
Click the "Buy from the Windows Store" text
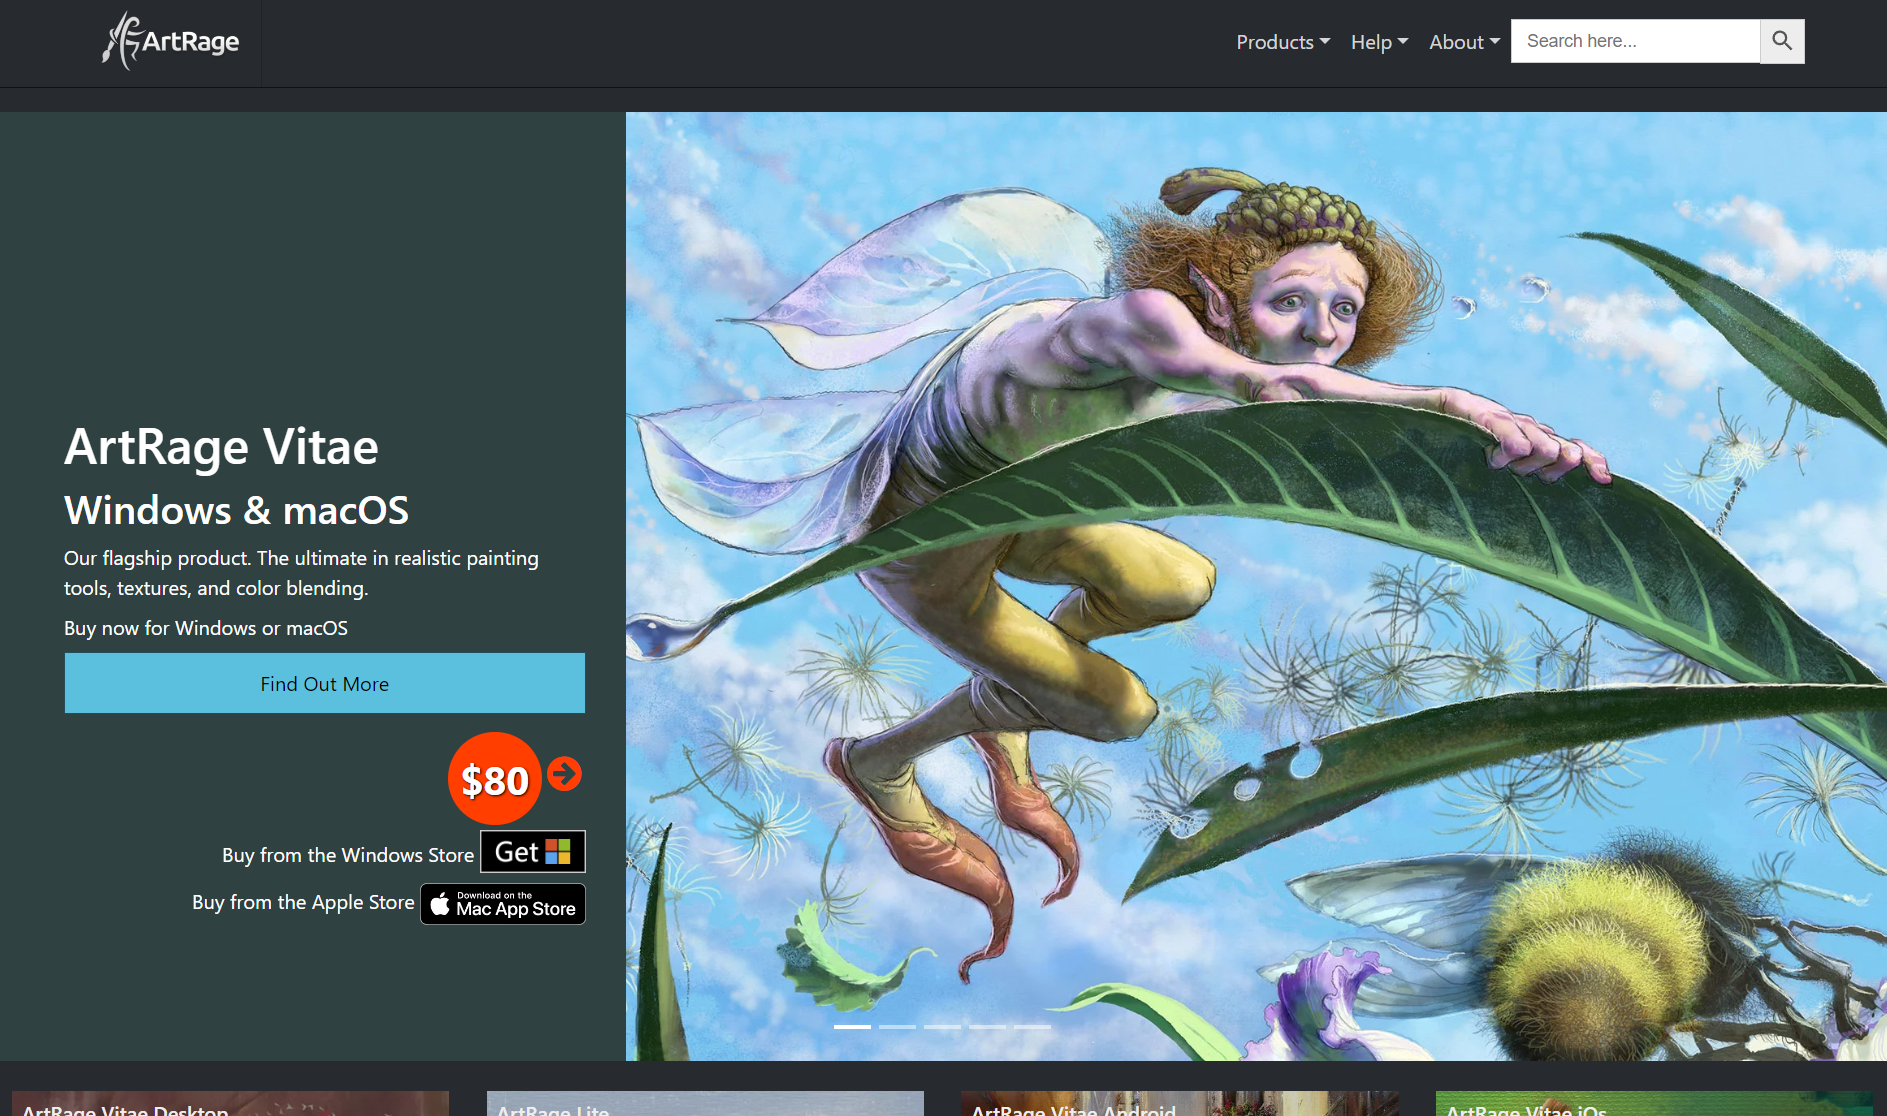tap(348, 855)
